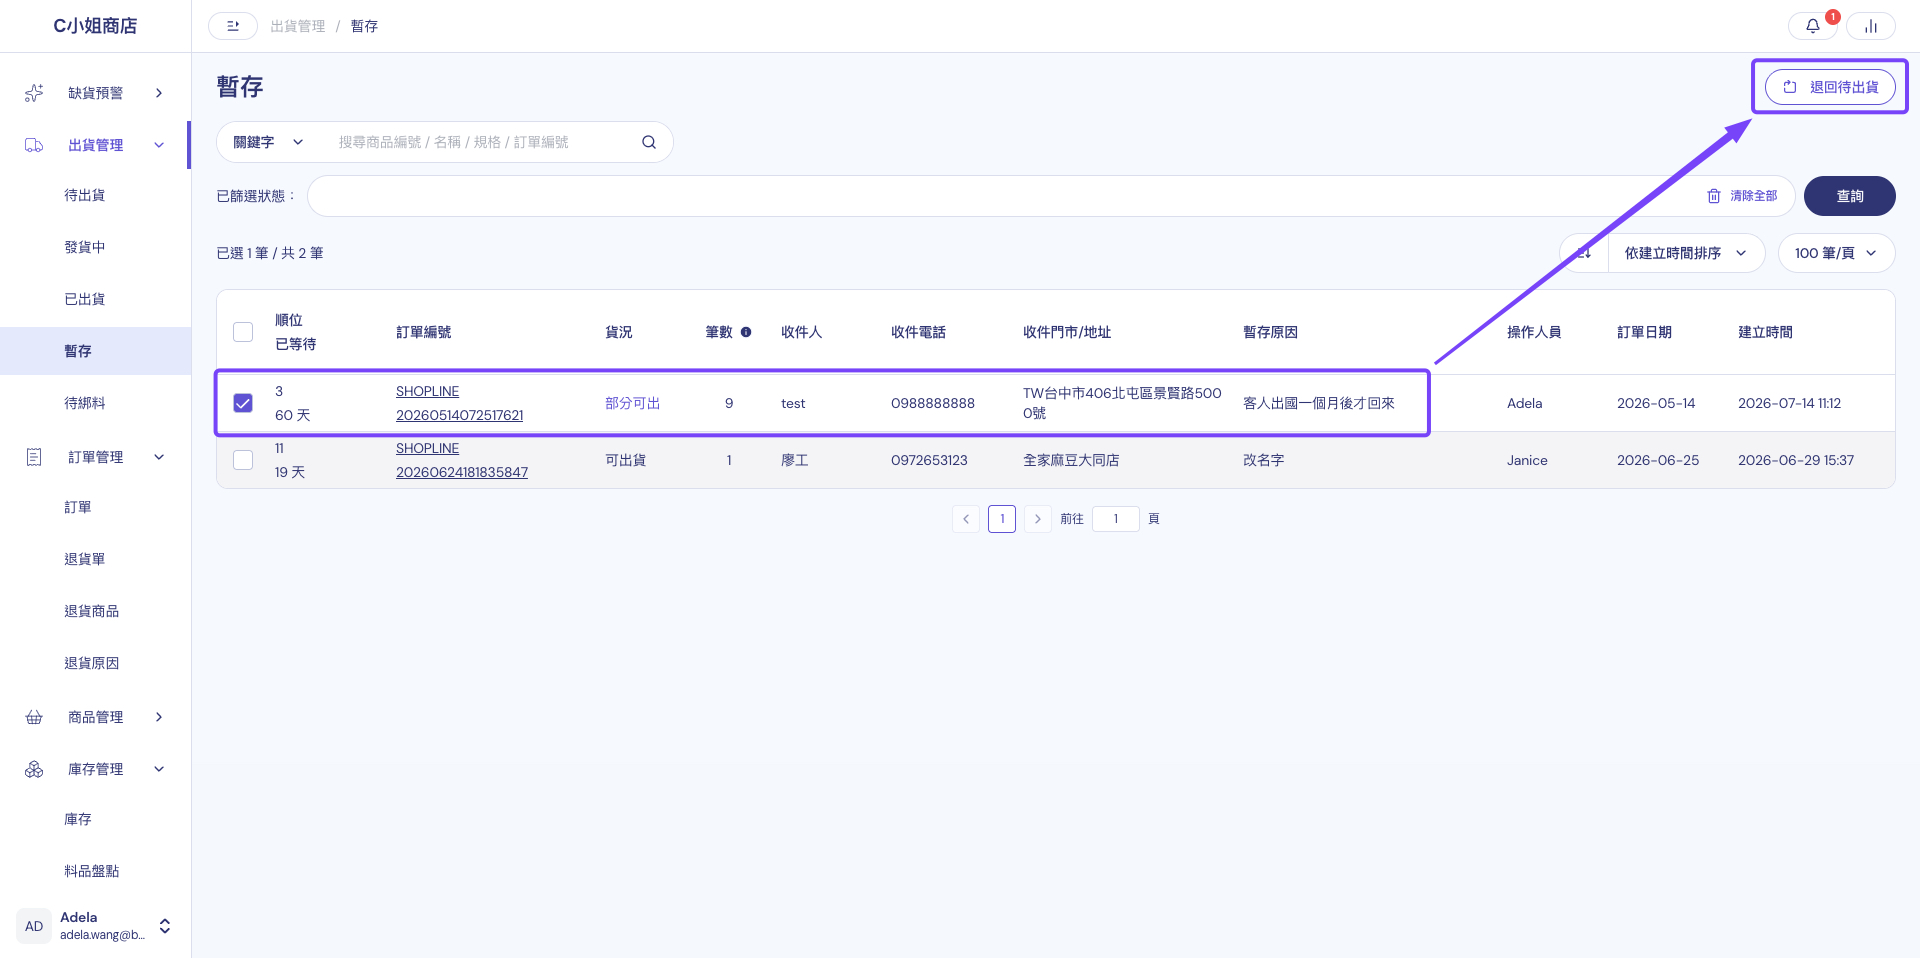Open the 待綁料 menu item
Viewport: 1920px width, 958px height.
pyautogui.click(x=85, y=403)
